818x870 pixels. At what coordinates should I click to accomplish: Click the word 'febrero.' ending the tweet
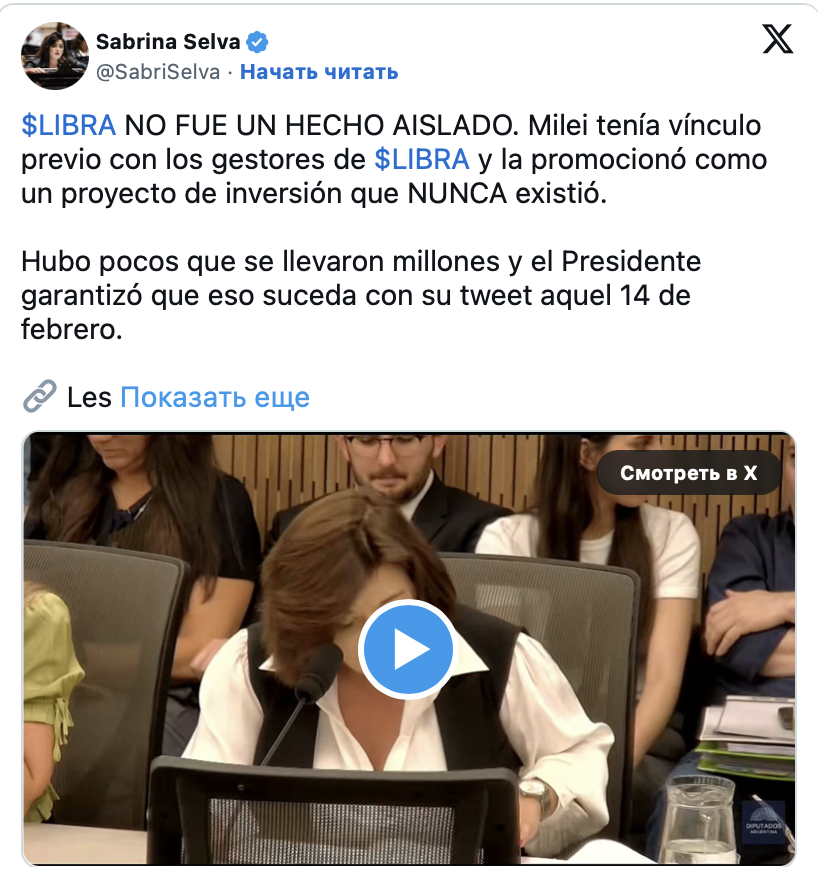[x=72, y=330]
